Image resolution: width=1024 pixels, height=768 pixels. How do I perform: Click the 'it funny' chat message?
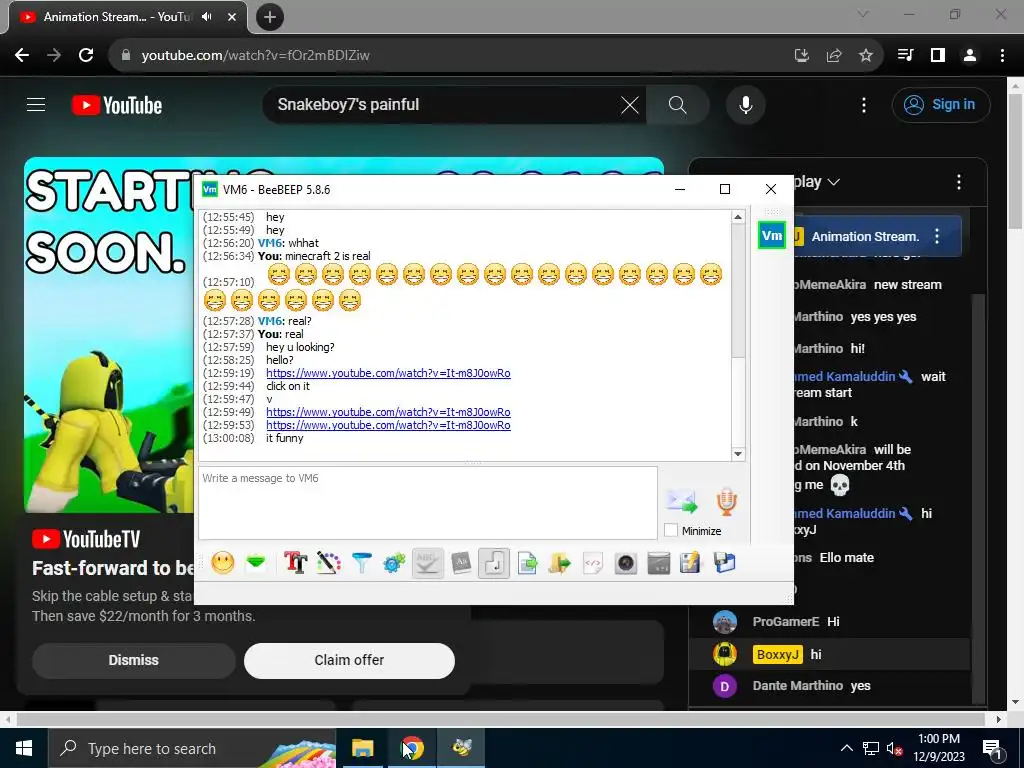(x=285, y=438)
